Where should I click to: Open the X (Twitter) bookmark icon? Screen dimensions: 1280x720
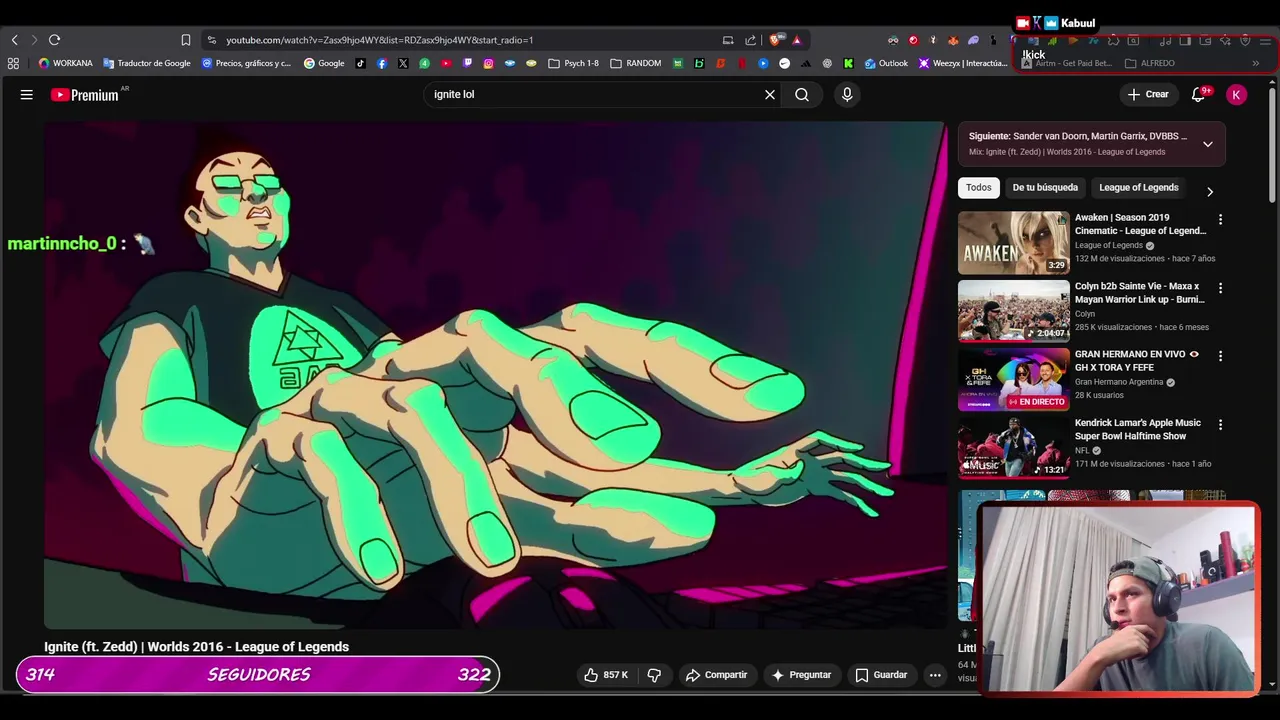click(403, 63)
